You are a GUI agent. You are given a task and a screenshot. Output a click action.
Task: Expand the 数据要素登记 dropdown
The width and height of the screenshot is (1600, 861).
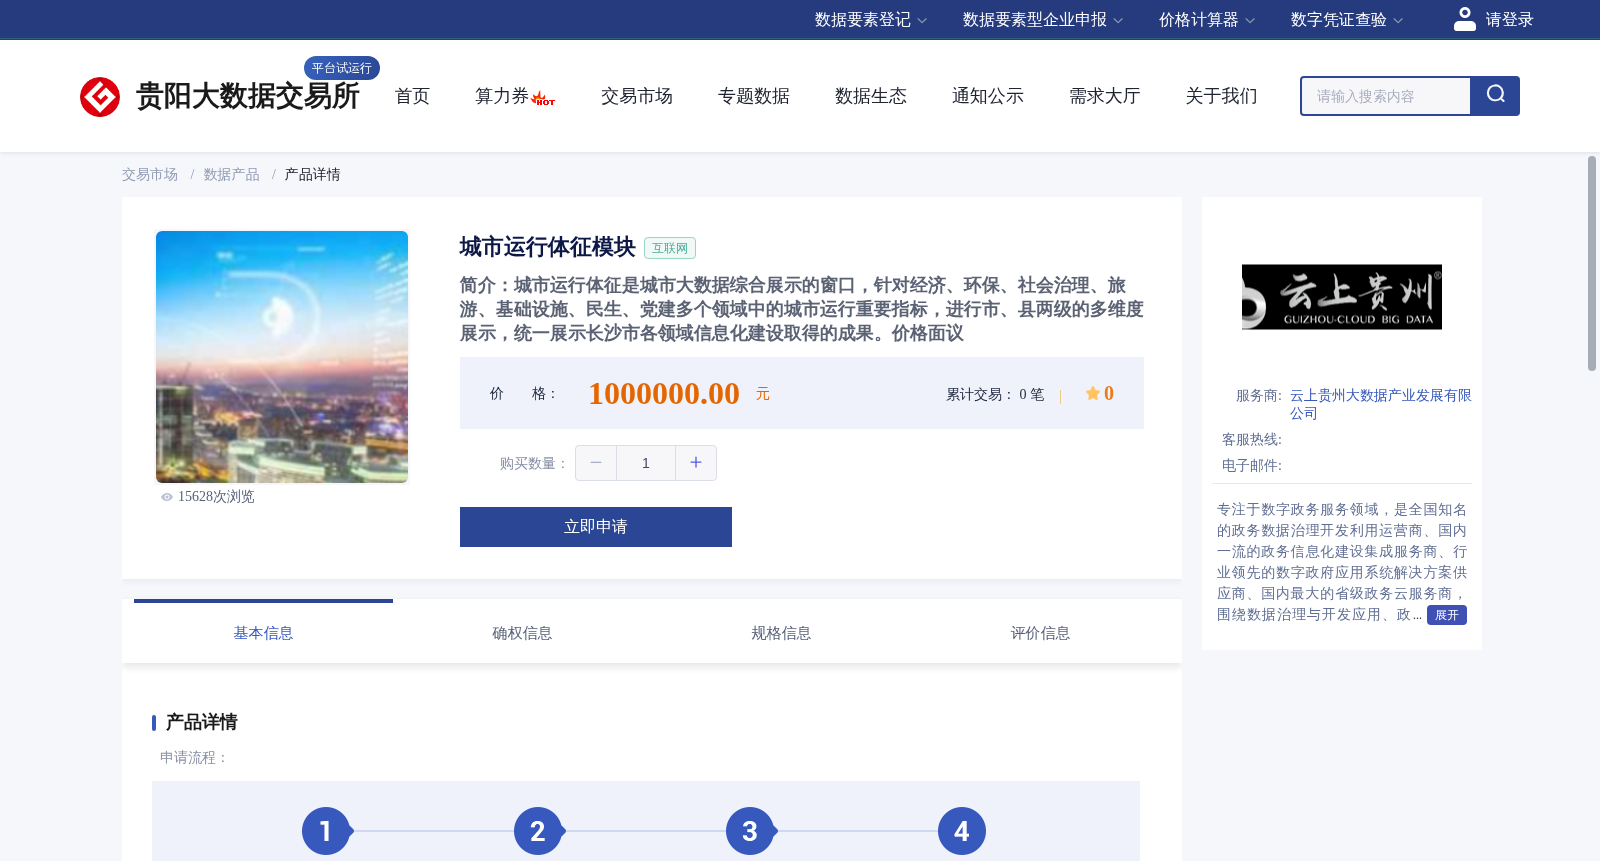click(870, 20)
